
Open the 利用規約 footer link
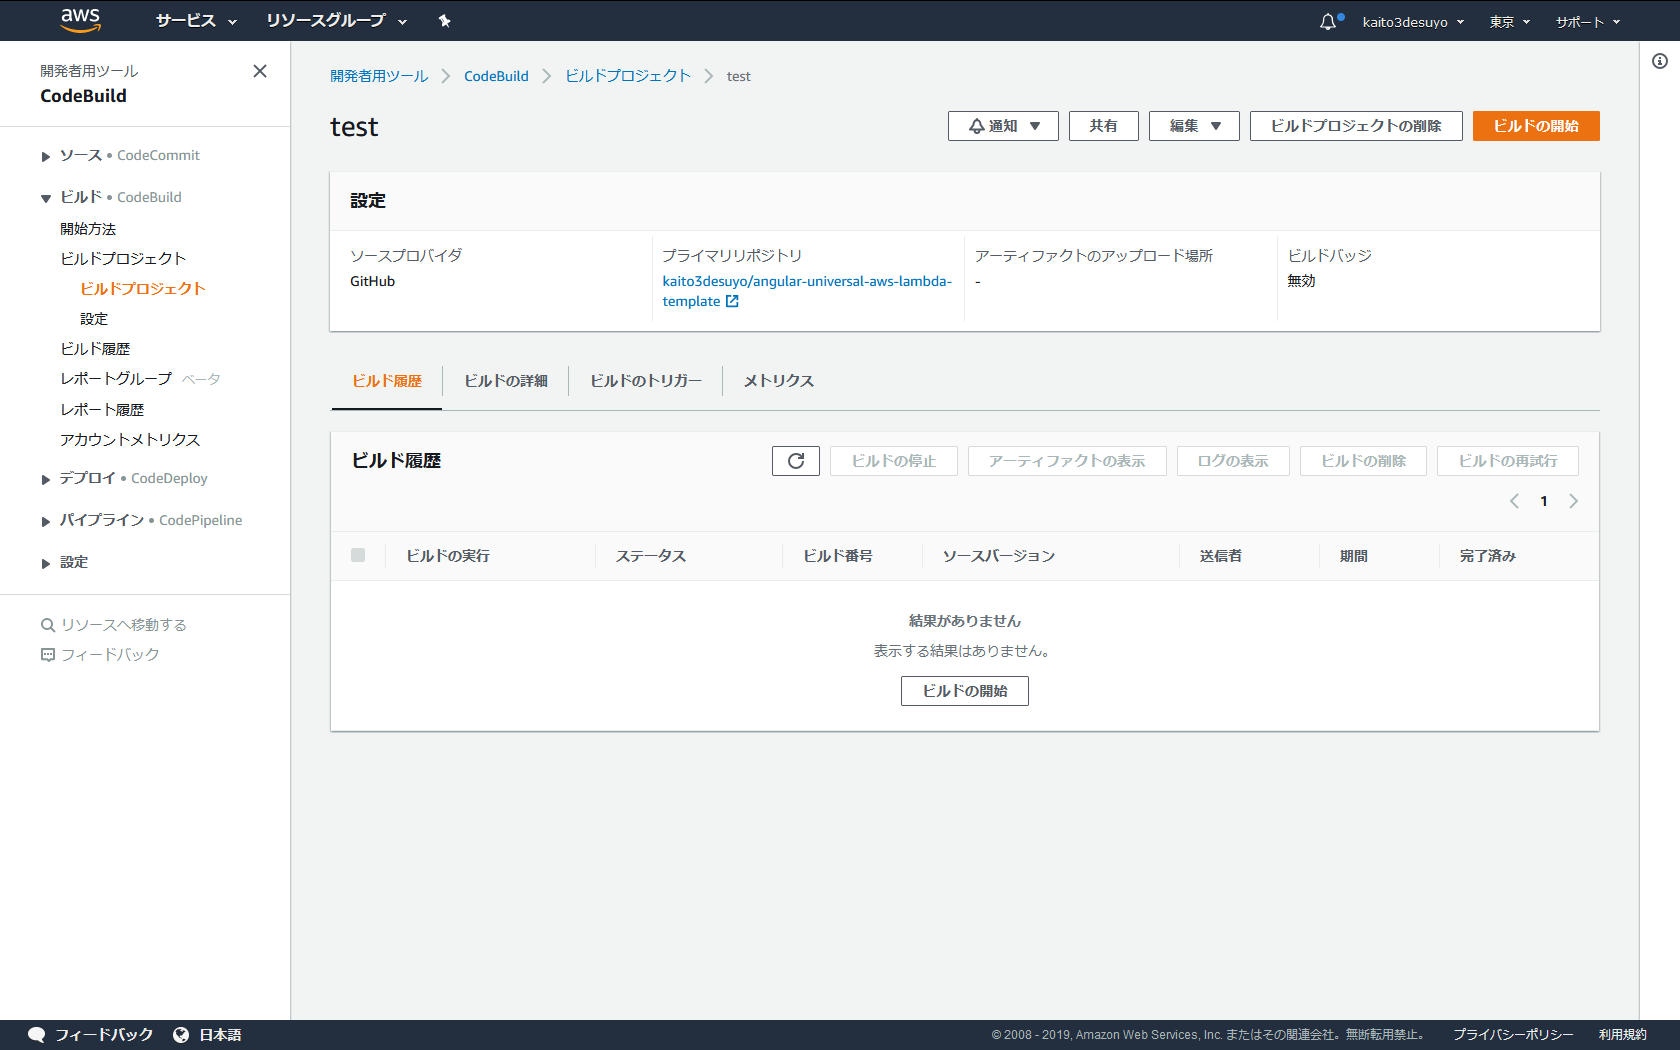[1623, 1035]
